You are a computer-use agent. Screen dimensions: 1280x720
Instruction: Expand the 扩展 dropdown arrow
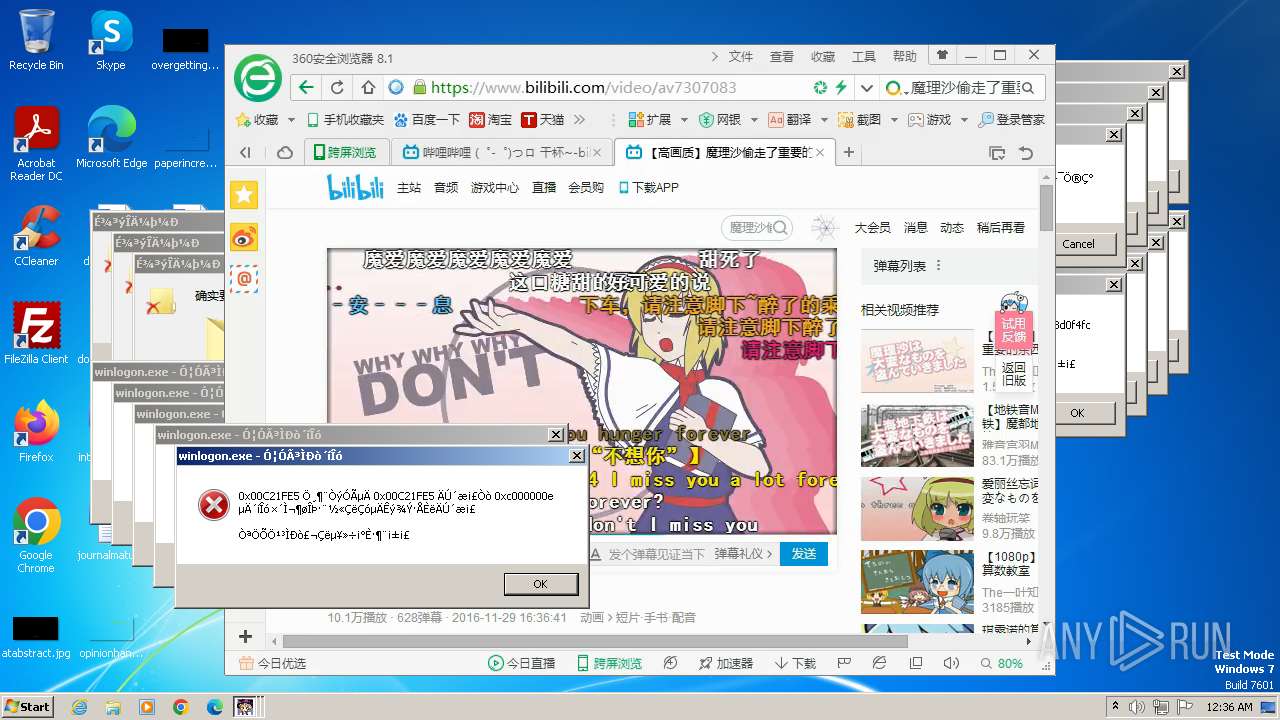pyautogui.click(x=684, y=120)
